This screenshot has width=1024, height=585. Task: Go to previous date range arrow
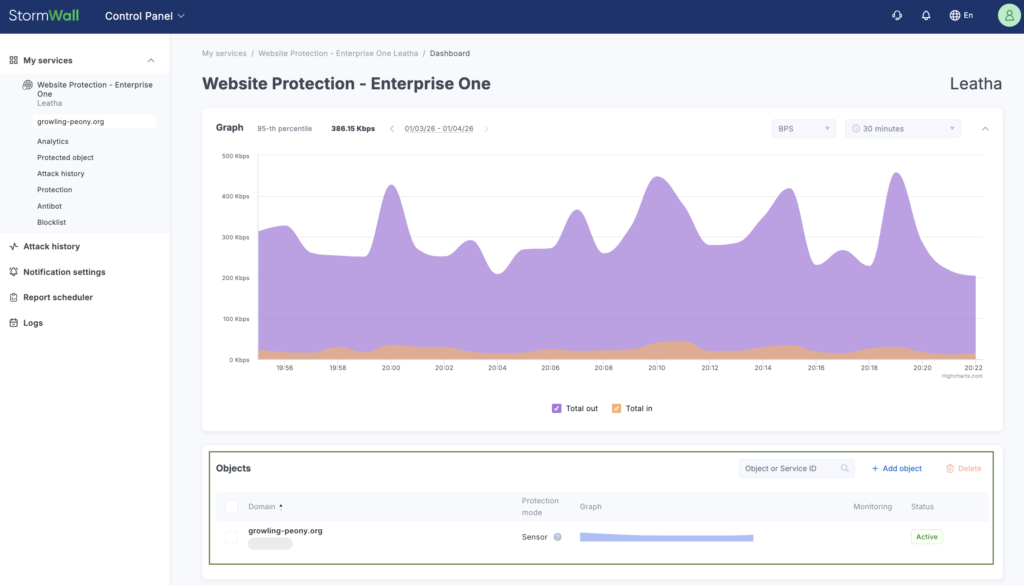click(x=392, y=129)
